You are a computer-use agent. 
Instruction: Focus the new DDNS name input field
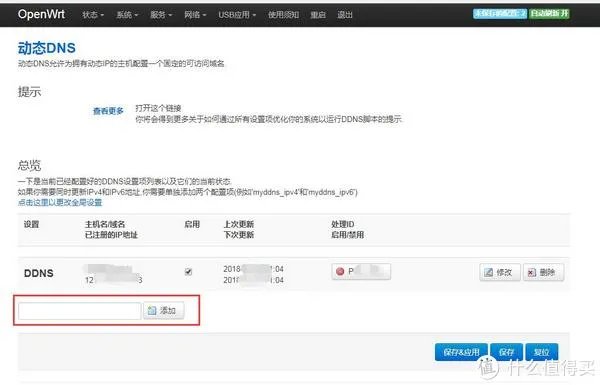(x=80, y=311)
